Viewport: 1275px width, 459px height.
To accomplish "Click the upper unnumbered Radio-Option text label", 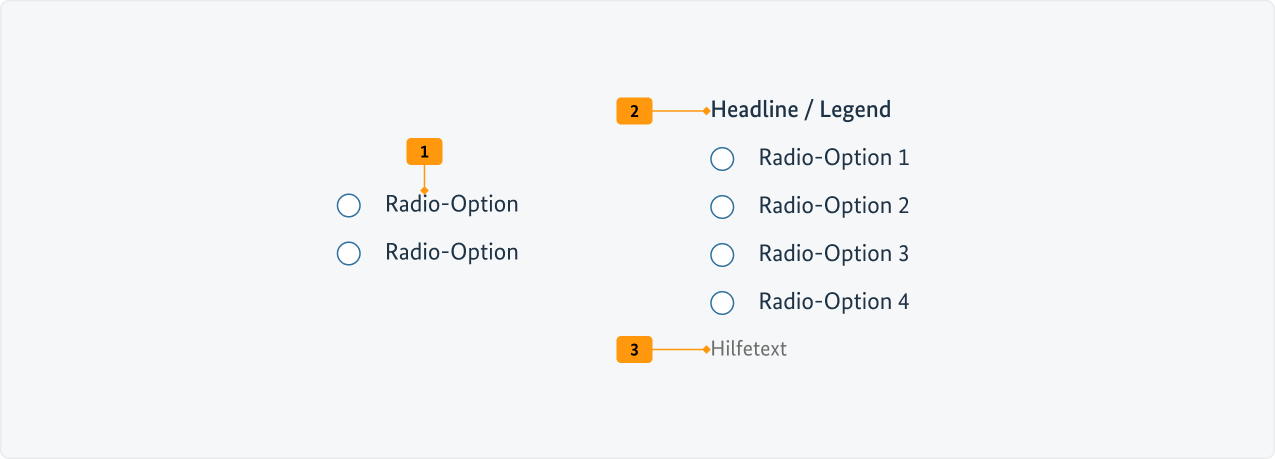I will click(x=451, y=205).
